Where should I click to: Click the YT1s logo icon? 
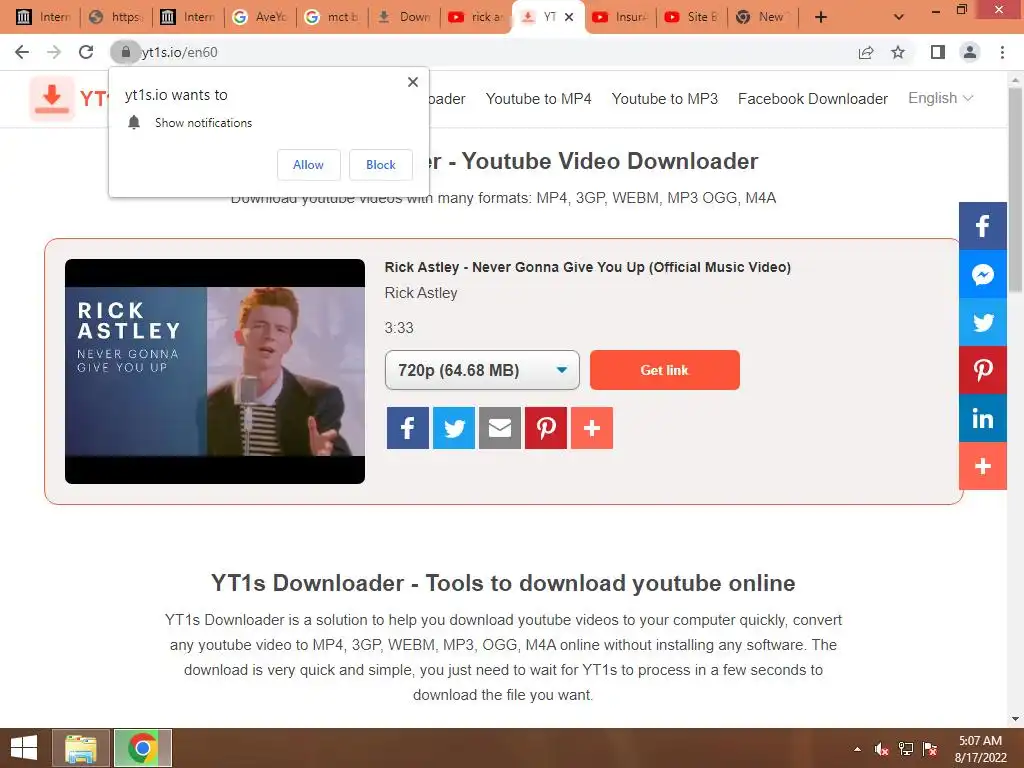52,99
